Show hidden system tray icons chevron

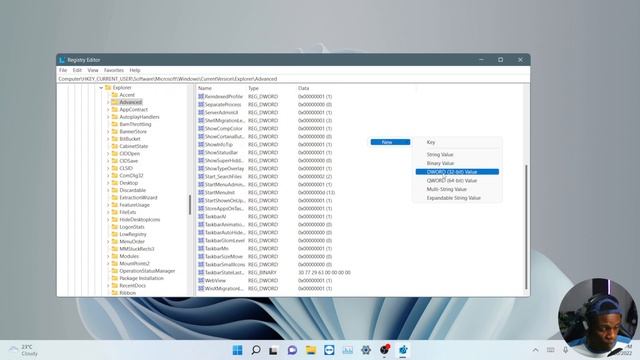(x=535, y=350)
